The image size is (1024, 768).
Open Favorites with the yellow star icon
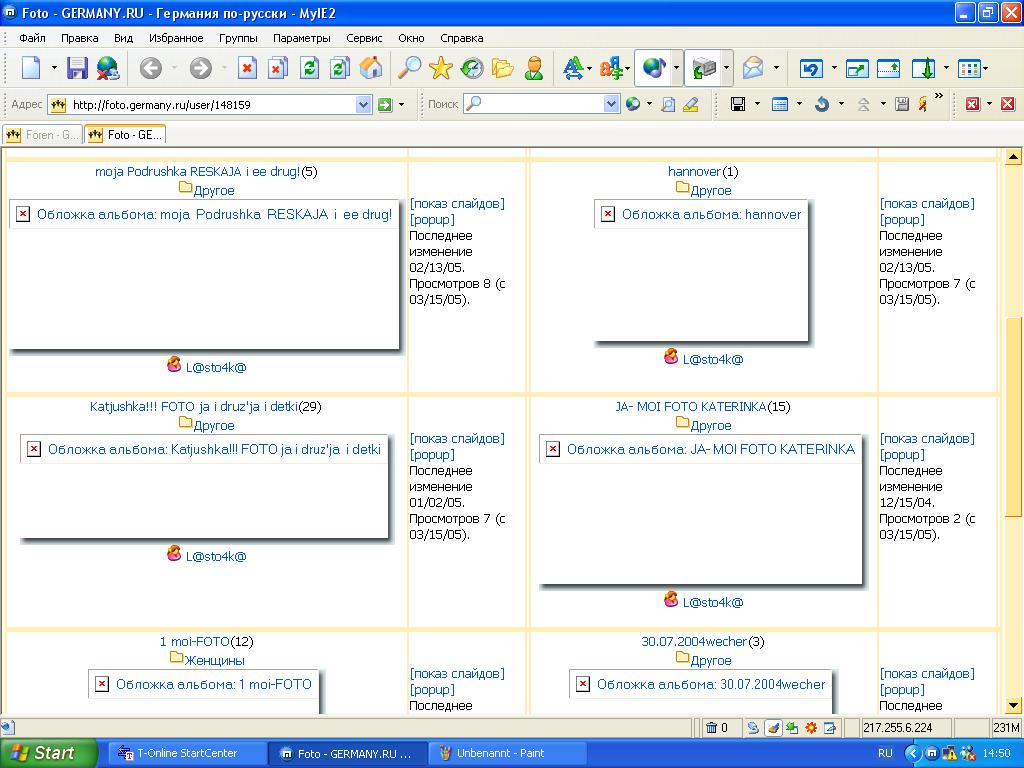pos(440,68)
